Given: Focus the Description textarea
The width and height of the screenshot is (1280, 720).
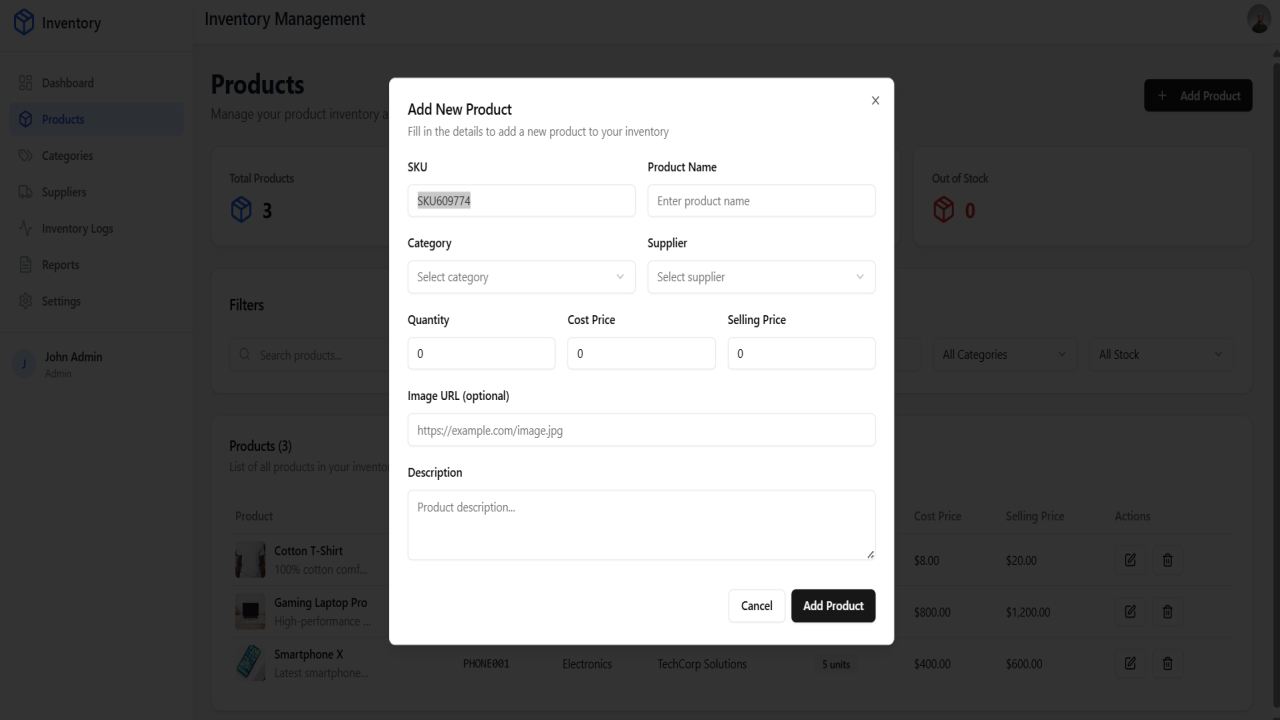Looking at the screenshot, I should click(x=641, y=525).
